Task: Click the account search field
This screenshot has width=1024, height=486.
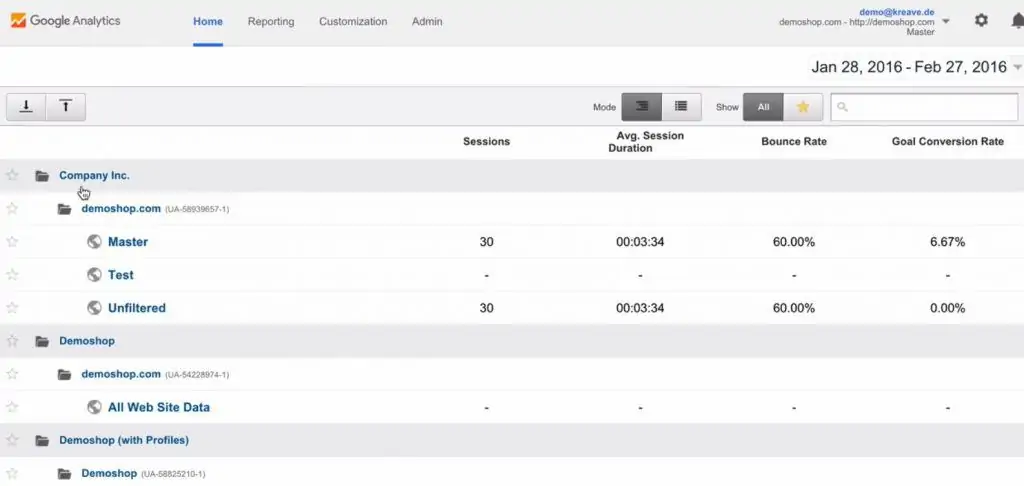Action: [x=924, y=107]
